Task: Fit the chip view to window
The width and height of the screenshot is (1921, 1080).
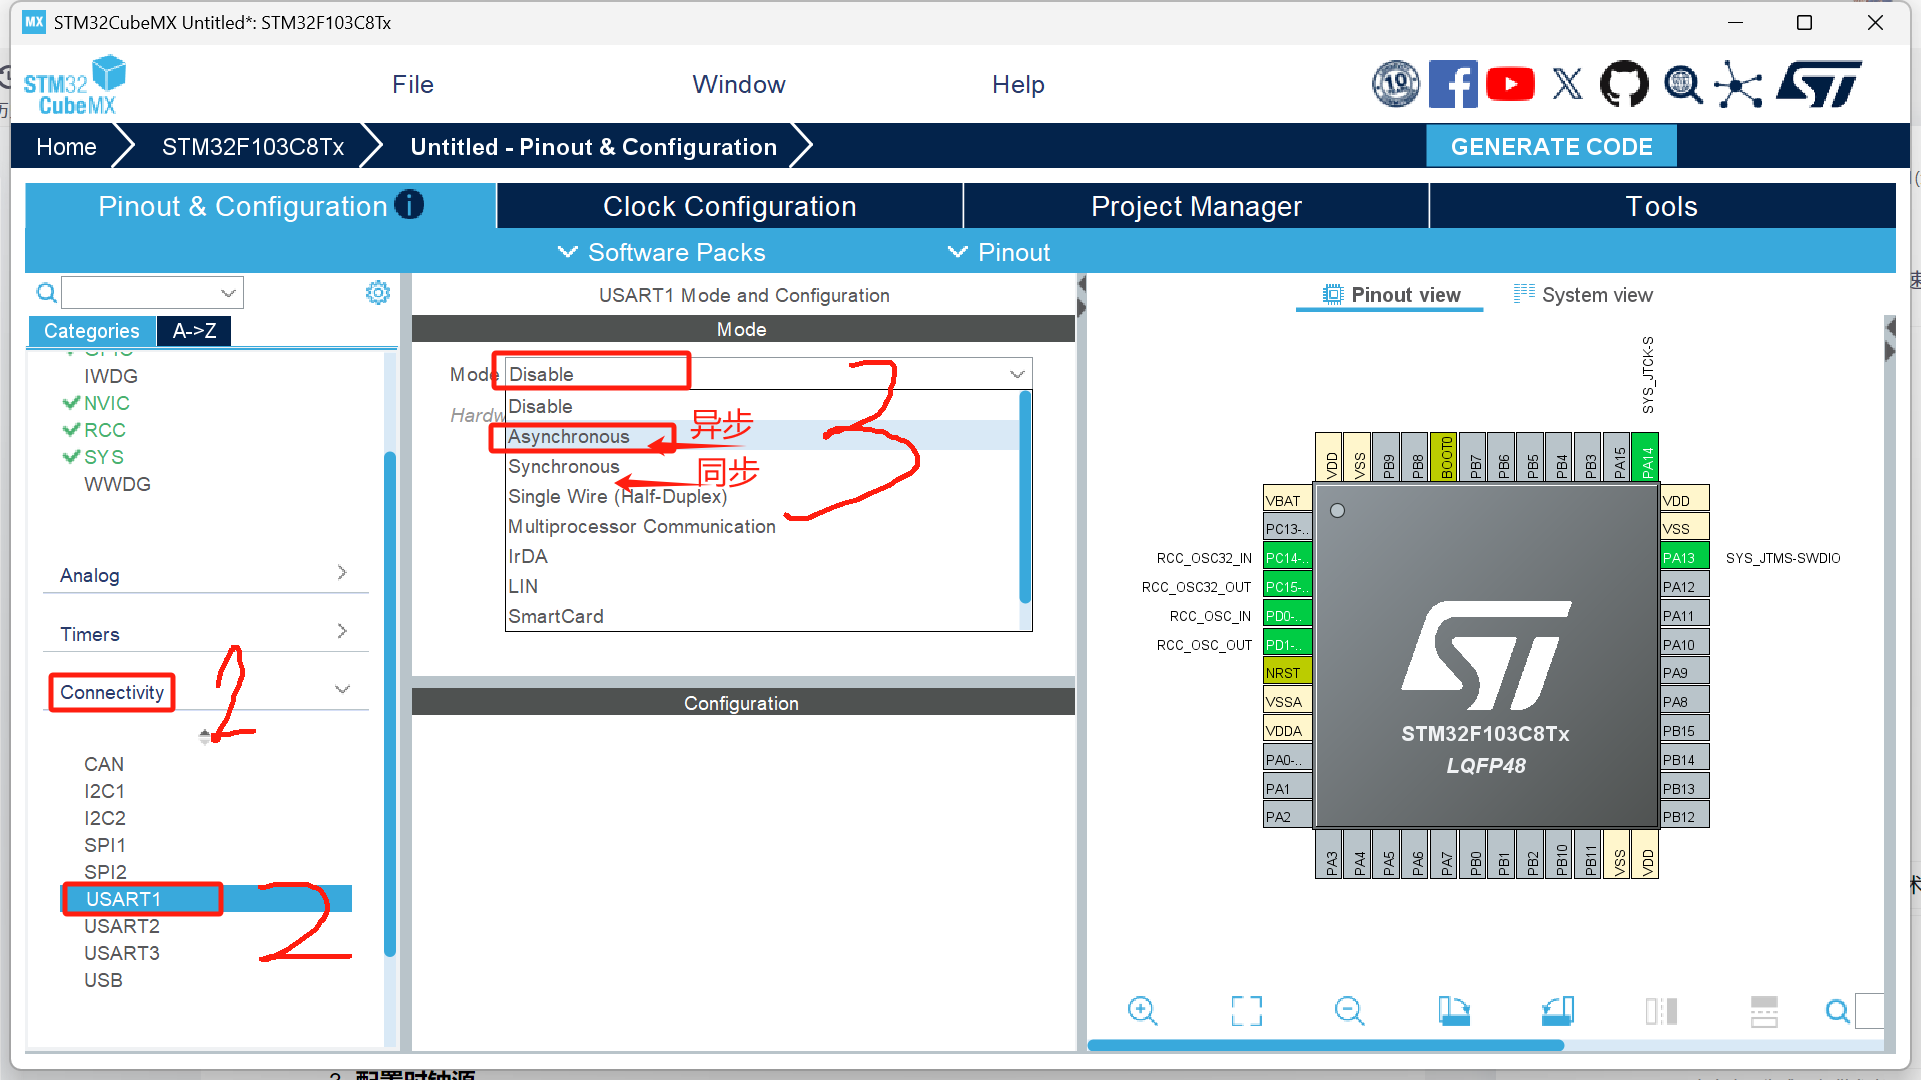Action: click(x=1246, y=1011)
